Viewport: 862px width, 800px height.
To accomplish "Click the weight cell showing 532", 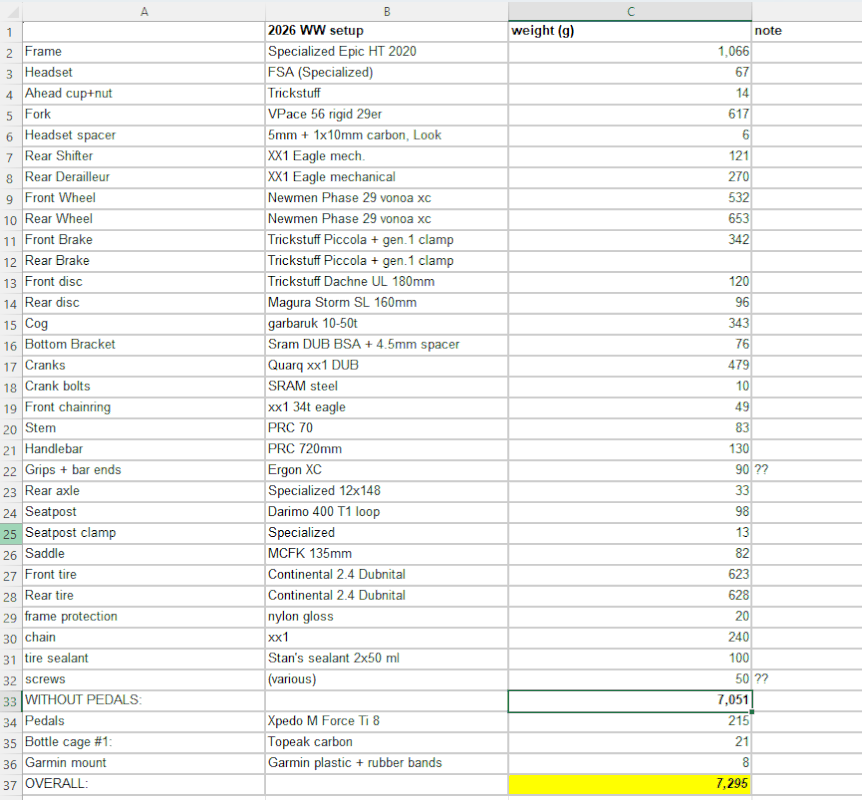I will coord(630,198).
